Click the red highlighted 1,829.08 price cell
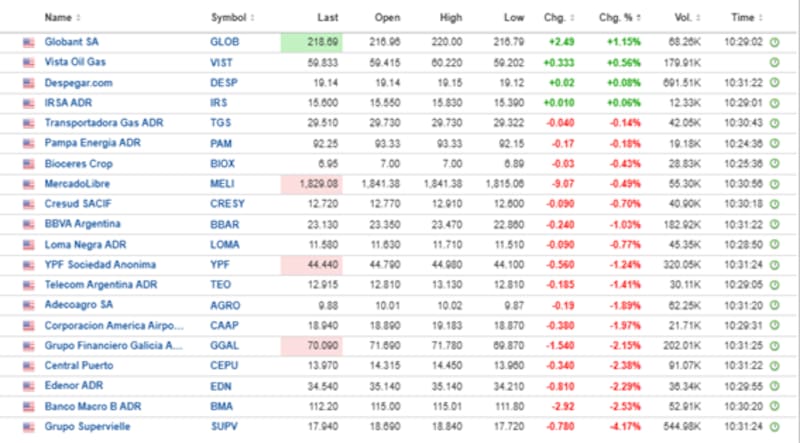This screenshot has width=800, height=443. point(311,183)
